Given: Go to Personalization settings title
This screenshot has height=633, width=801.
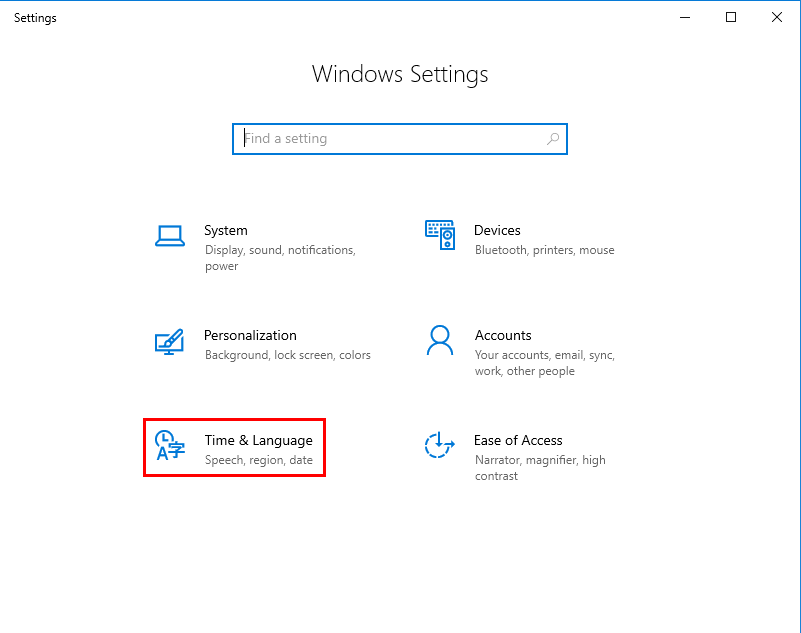Looking at the screenshot, I should point(250,335).
